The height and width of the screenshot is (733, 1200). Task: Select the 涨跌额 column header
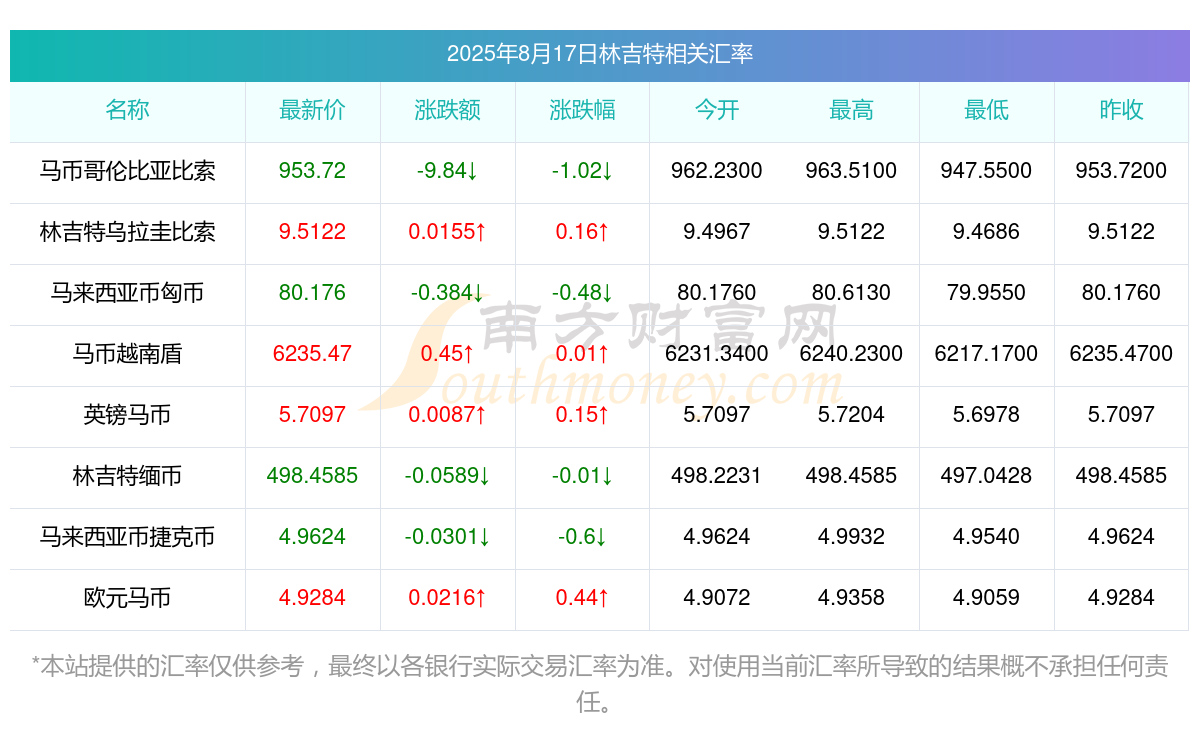[x=447, y=110]
